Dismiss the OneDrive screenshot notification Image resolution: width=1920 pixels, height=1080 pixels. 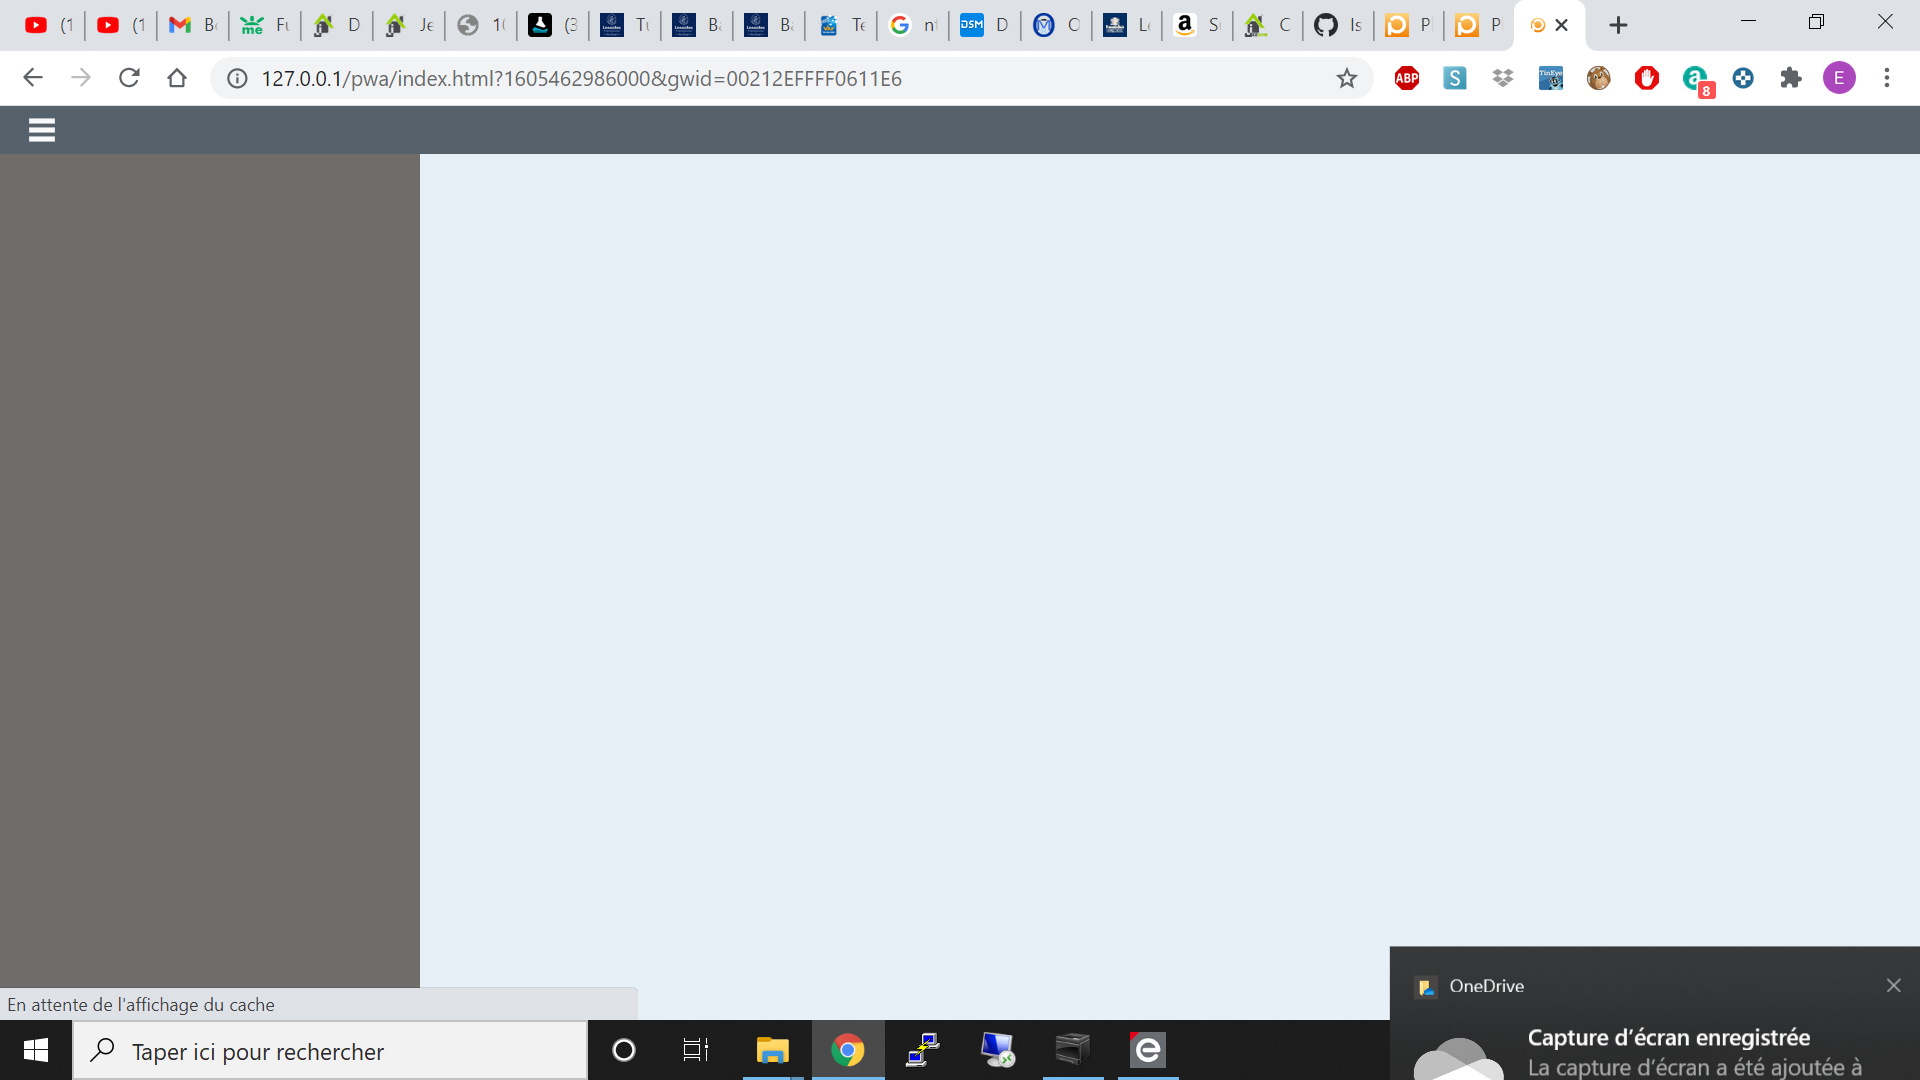1894,985
